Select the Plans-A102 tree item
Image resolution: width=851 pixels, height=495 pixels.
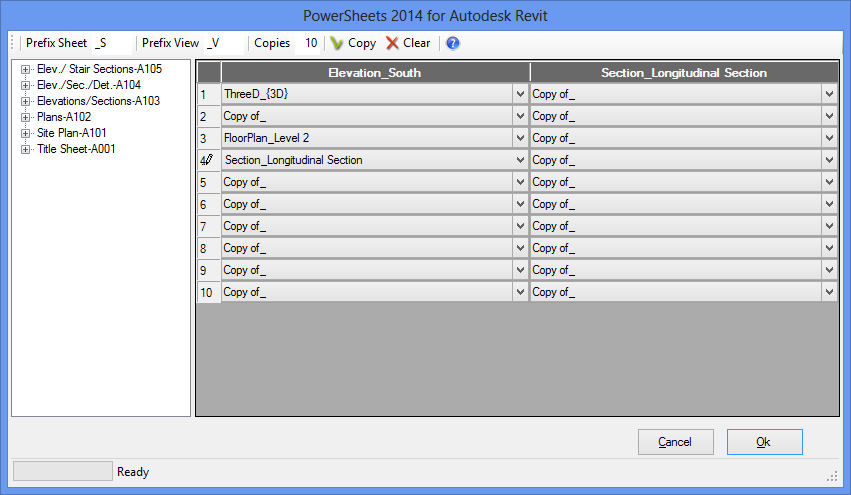pos(64,117)
